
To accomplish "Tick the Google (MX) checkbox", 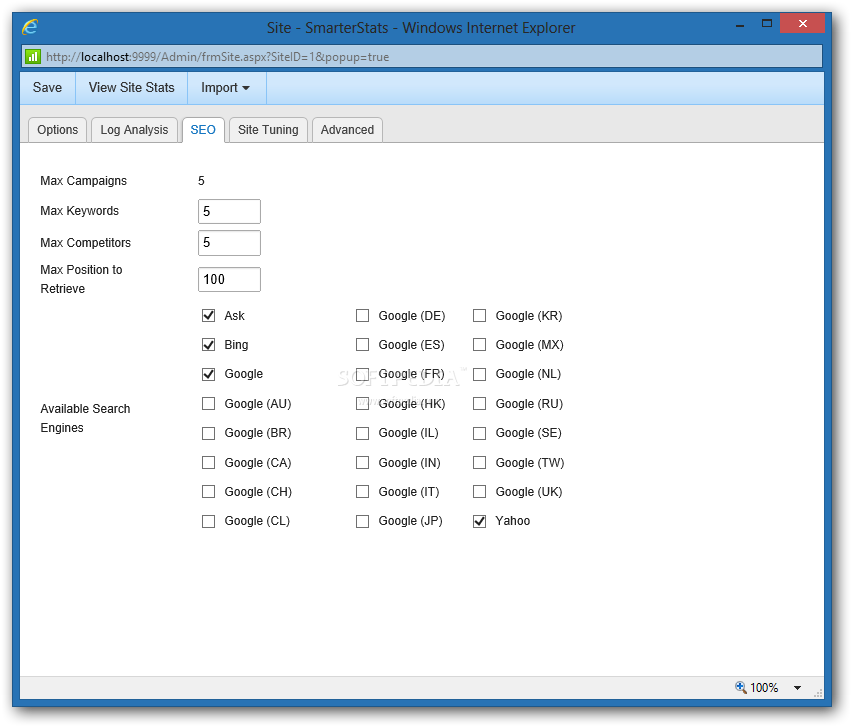I will [479, 344].
